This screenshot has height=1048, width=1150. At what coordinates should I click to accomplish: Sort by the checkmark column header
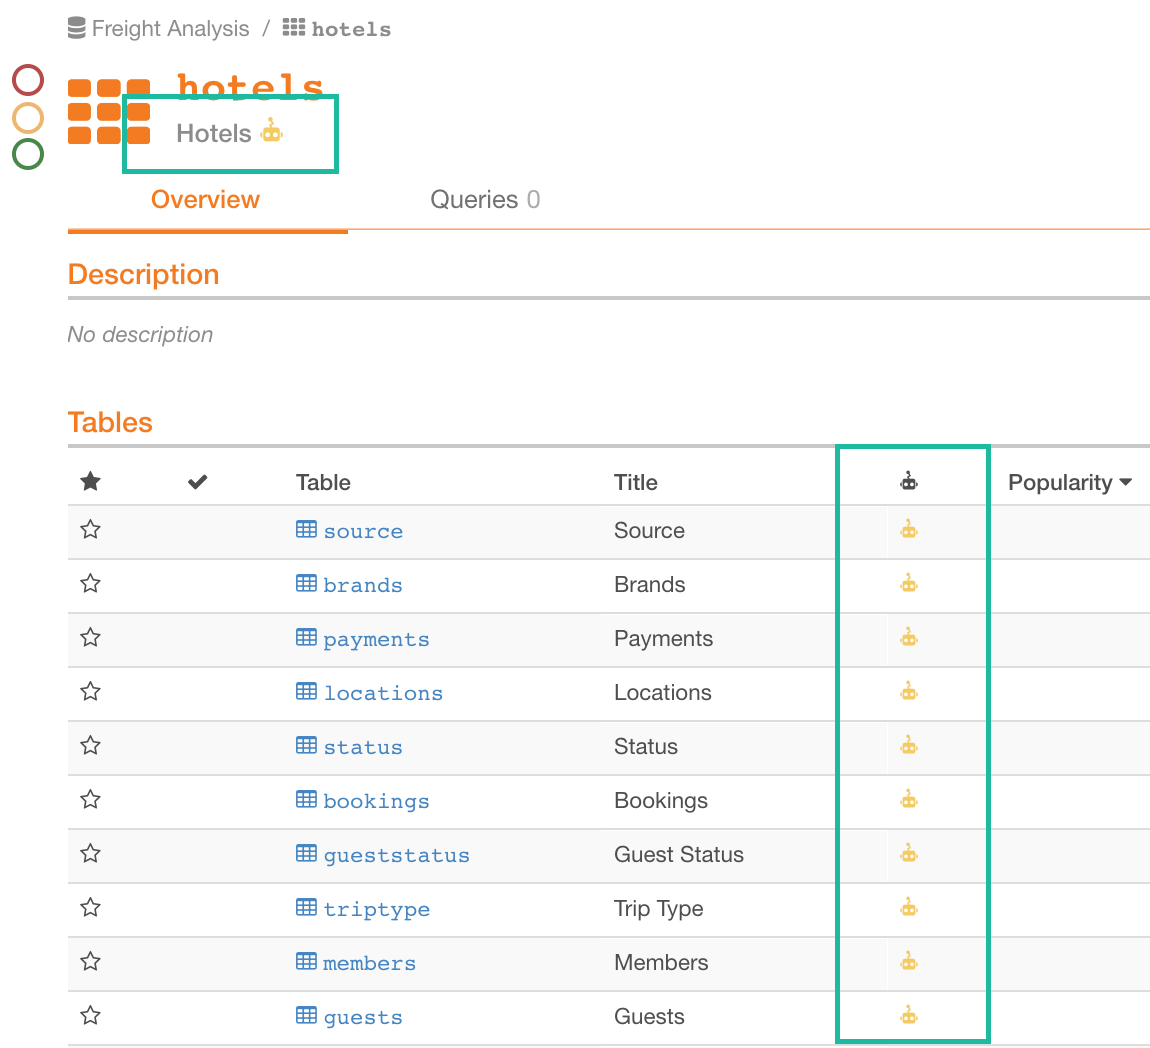[197, 482]
